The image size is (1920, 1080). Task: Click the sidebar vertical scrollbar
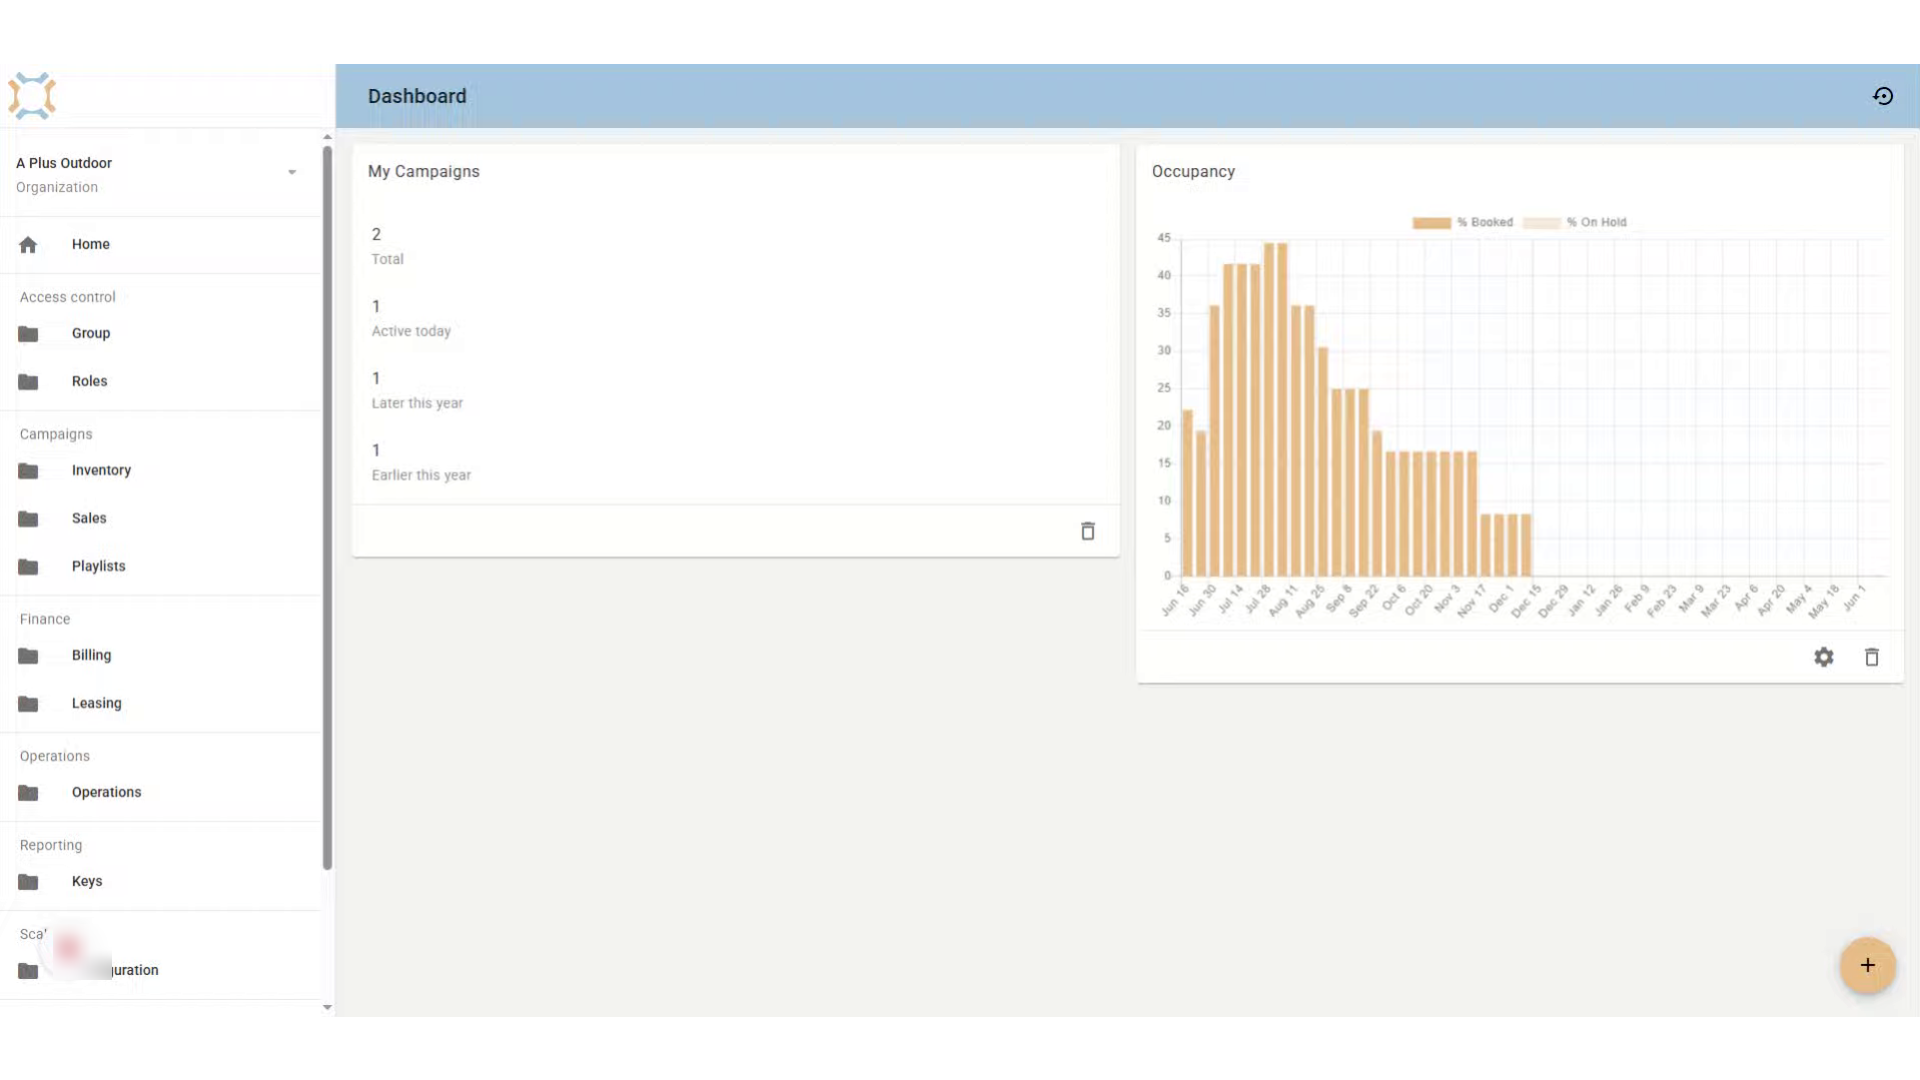(327, 508)
